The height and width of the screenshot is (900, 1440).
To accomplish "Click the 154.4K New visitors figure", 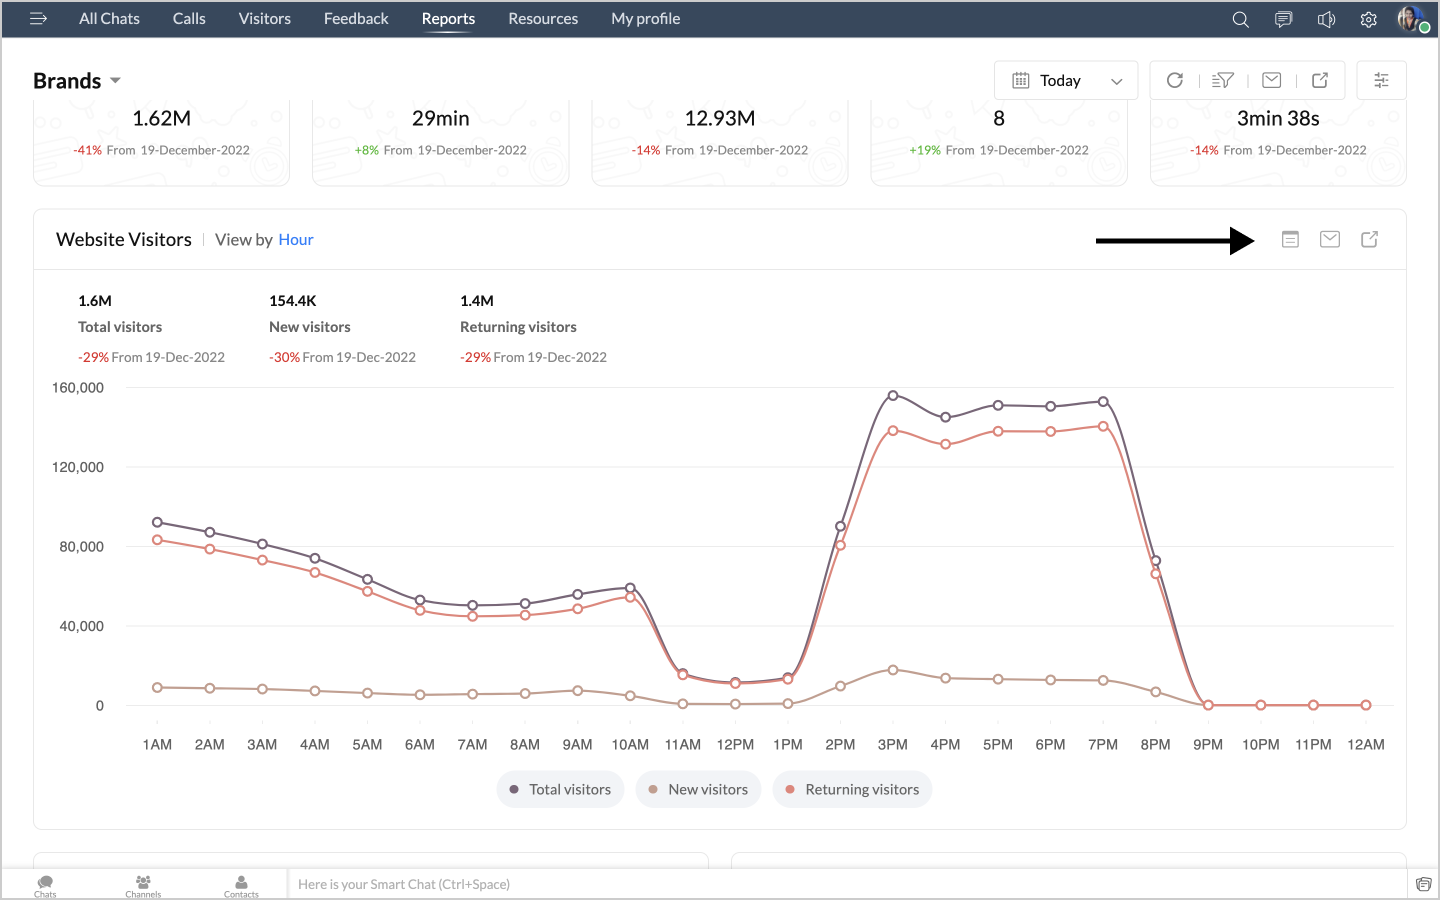I will coord(293,301).
